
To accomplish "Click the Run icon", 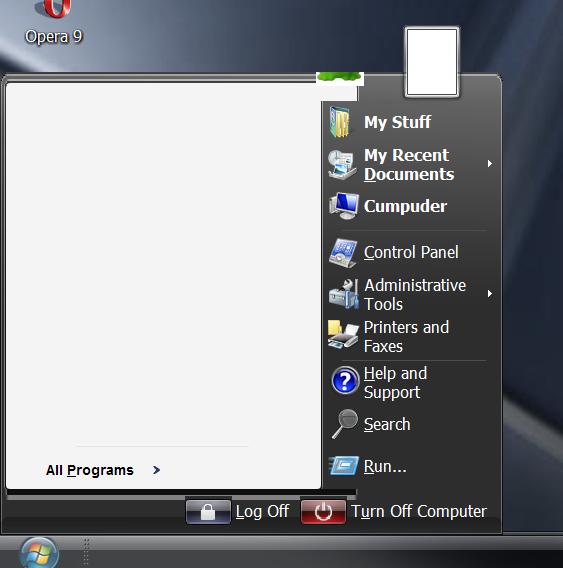I will (x=343, y=465).
